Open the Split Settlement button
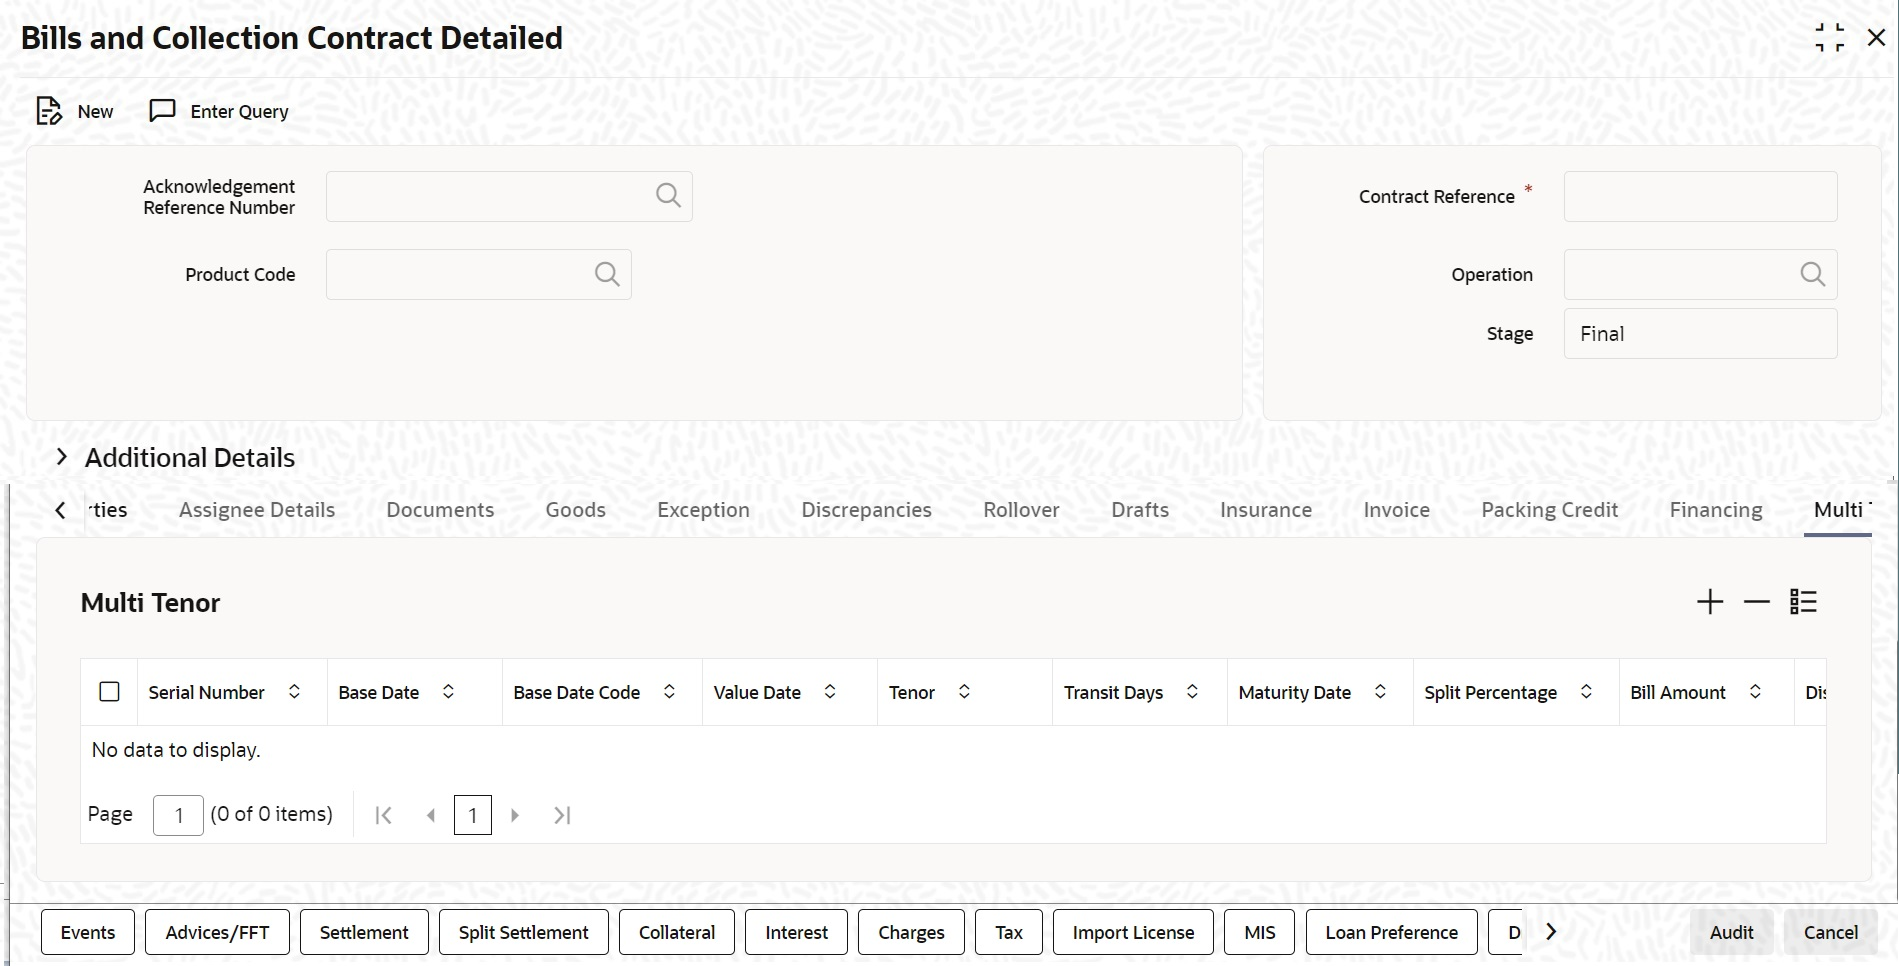The height and width of the screenshot is (966, 1900). [x=523, y=932]
